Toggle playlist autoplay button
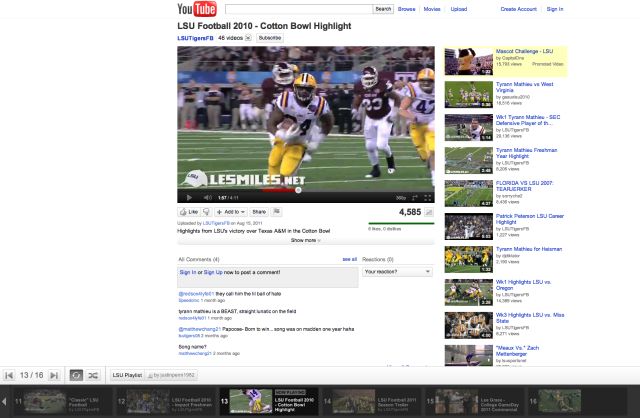The height and width of the screenshot is (418, 640). click(76, 375)
